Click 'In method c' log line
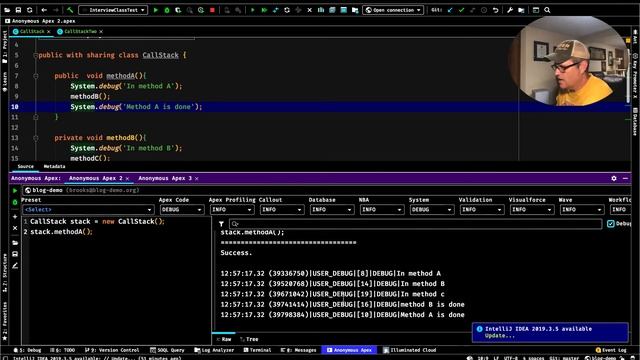The height and width of the screenshot is (360, 640). pos(333,294)
